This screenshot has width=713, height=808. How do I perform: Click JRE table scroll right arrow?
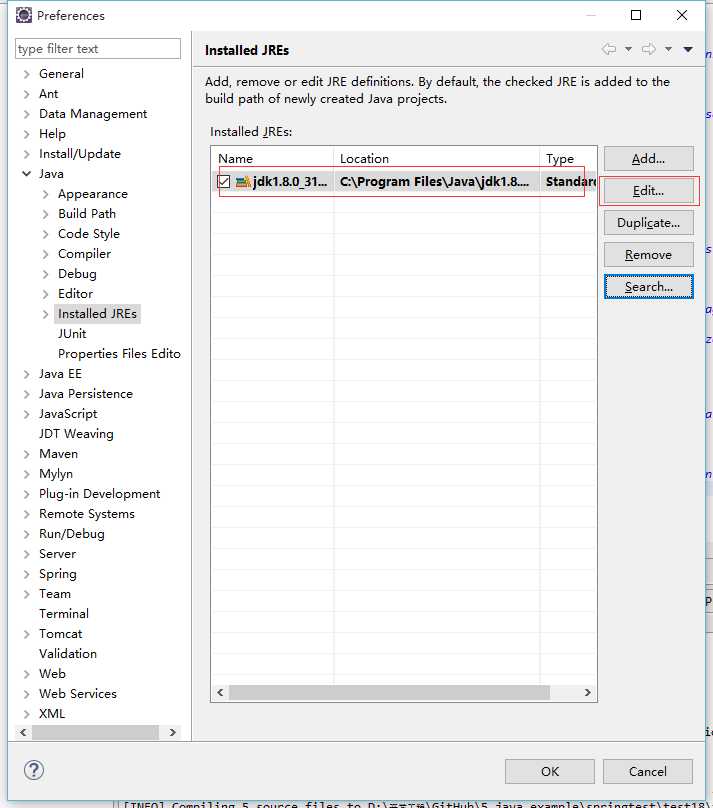tap(588, 693)
